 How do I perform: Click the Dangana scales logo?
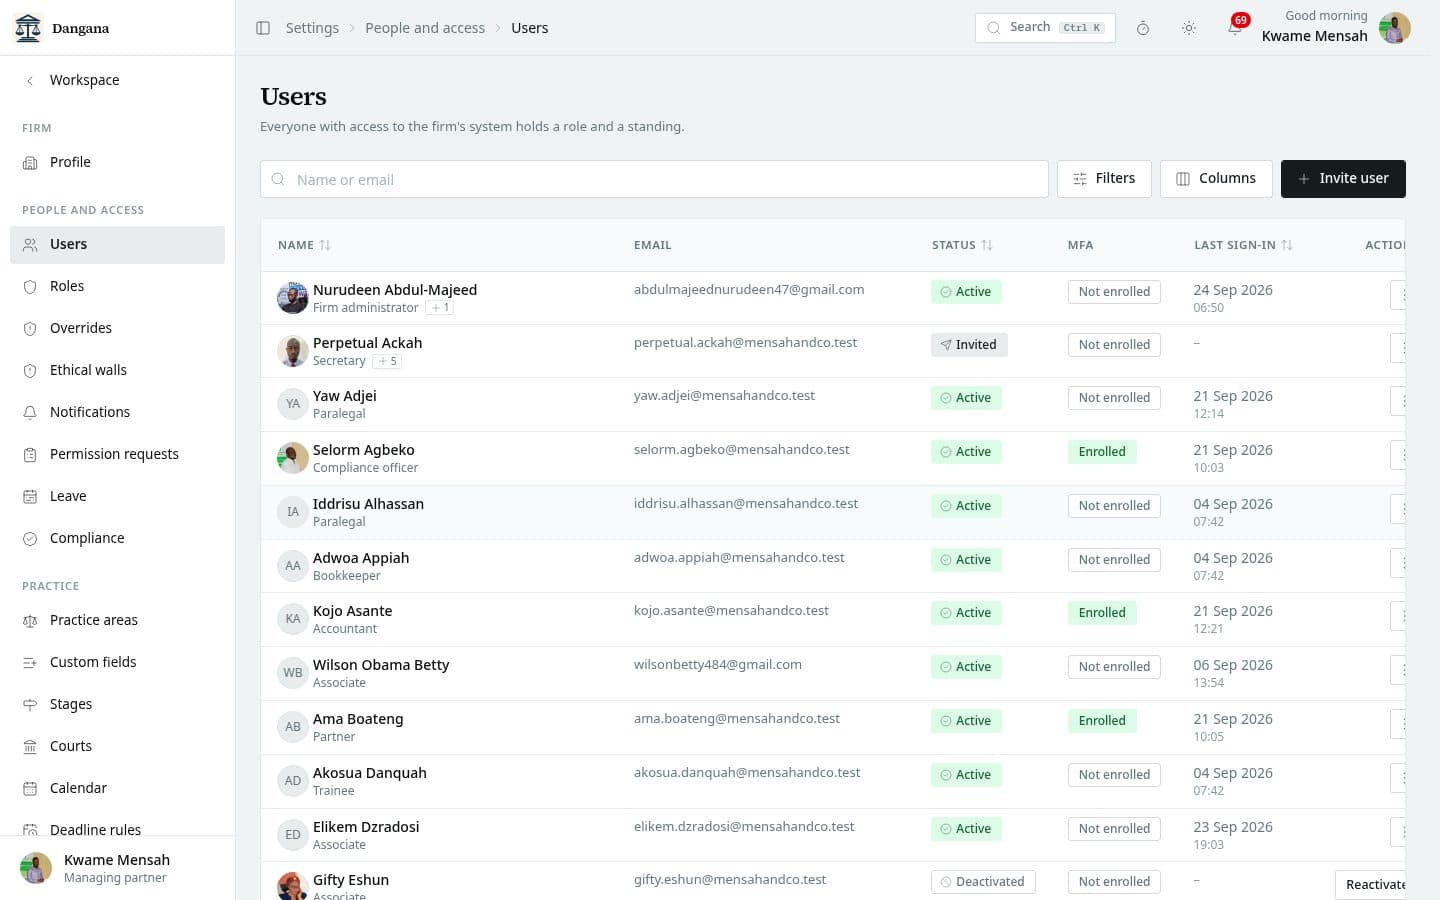[29, 28]
